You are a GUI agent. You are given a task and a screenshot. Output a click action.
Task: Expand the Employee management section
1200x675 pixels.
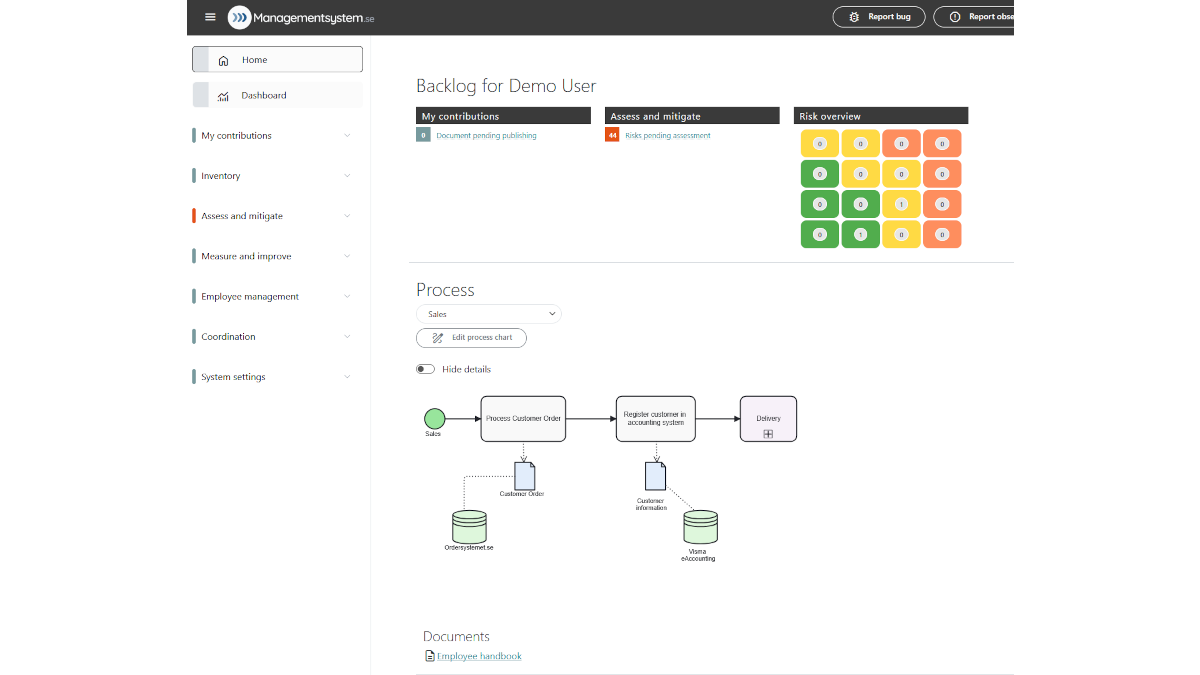point(272,297)
